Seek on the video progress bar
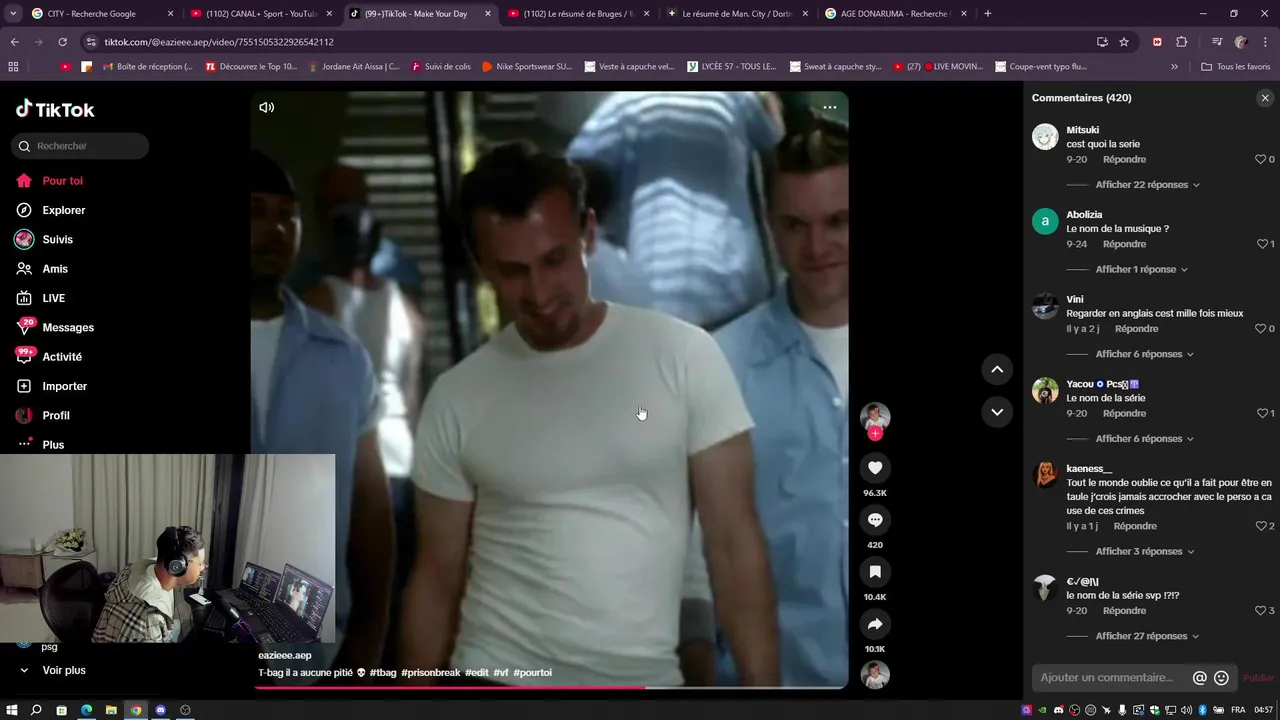1280x720 pixels. click(x=549, y=687)
